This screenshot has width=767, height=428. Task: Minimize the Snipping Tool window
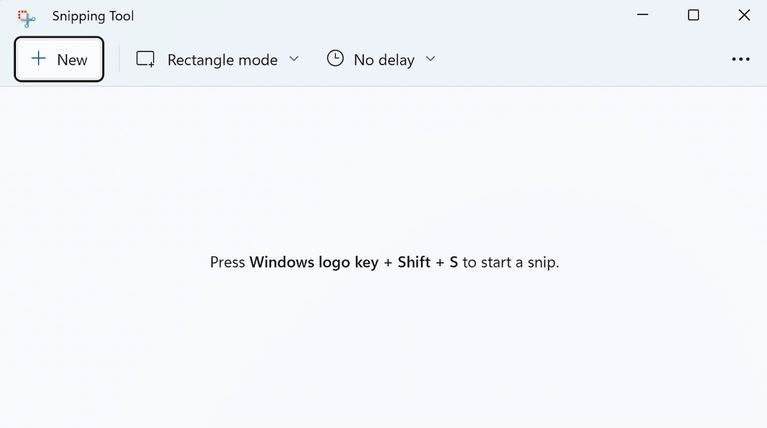(641, 15)
